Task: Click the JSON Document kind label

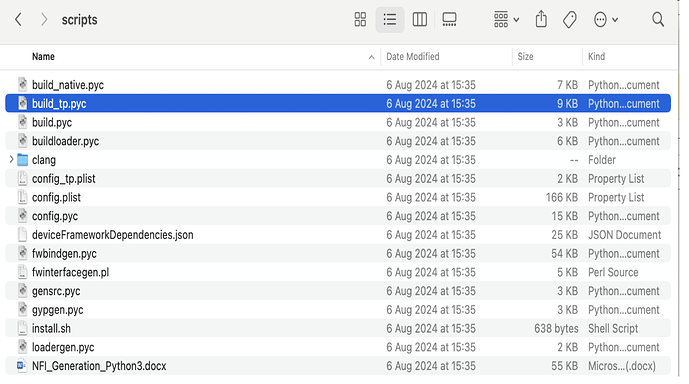Action: 624,235
